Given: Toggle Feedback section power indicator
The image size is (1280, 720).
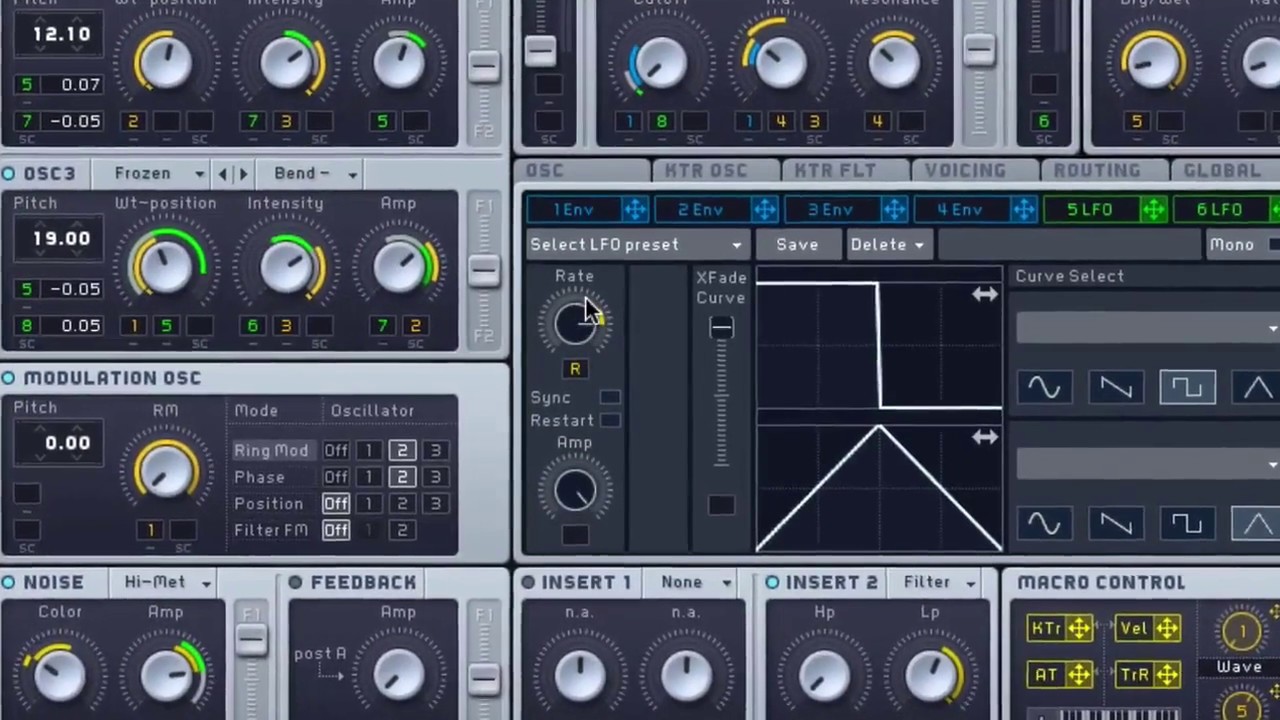Looking at the screenshot, I should point(296,583).
